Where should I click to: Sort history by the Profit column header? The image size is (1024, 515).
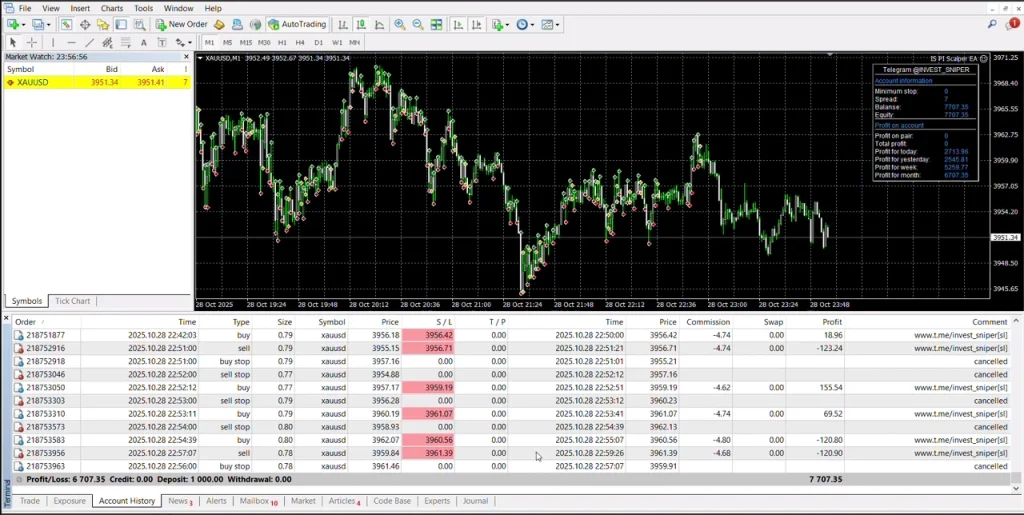pyautogui.click(x=831, y=322)
